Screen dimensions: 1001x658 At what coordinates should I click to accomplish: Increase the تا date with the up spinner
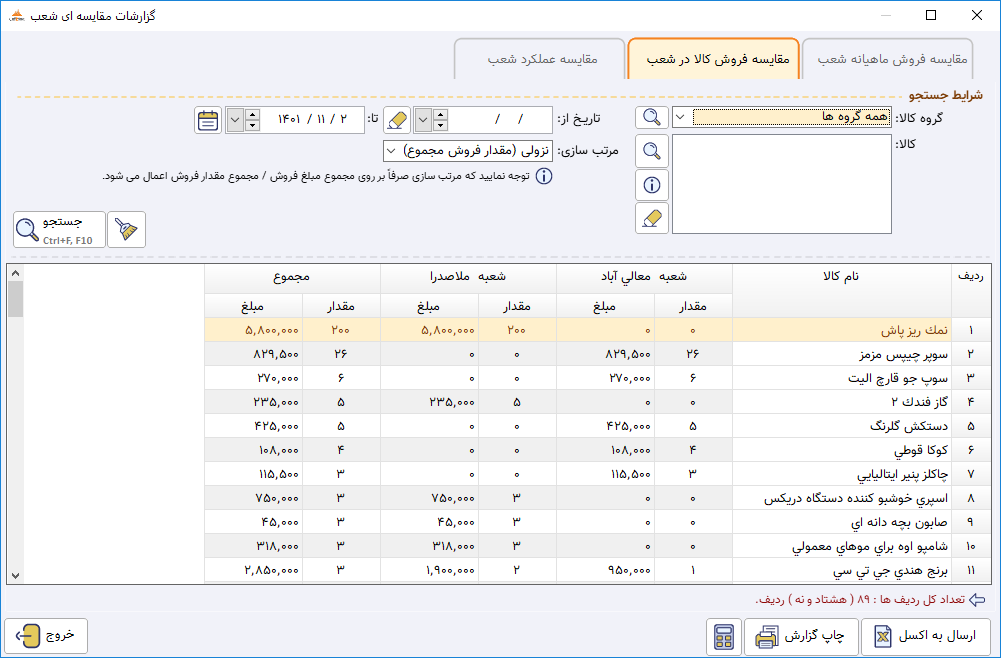point(252,114)
